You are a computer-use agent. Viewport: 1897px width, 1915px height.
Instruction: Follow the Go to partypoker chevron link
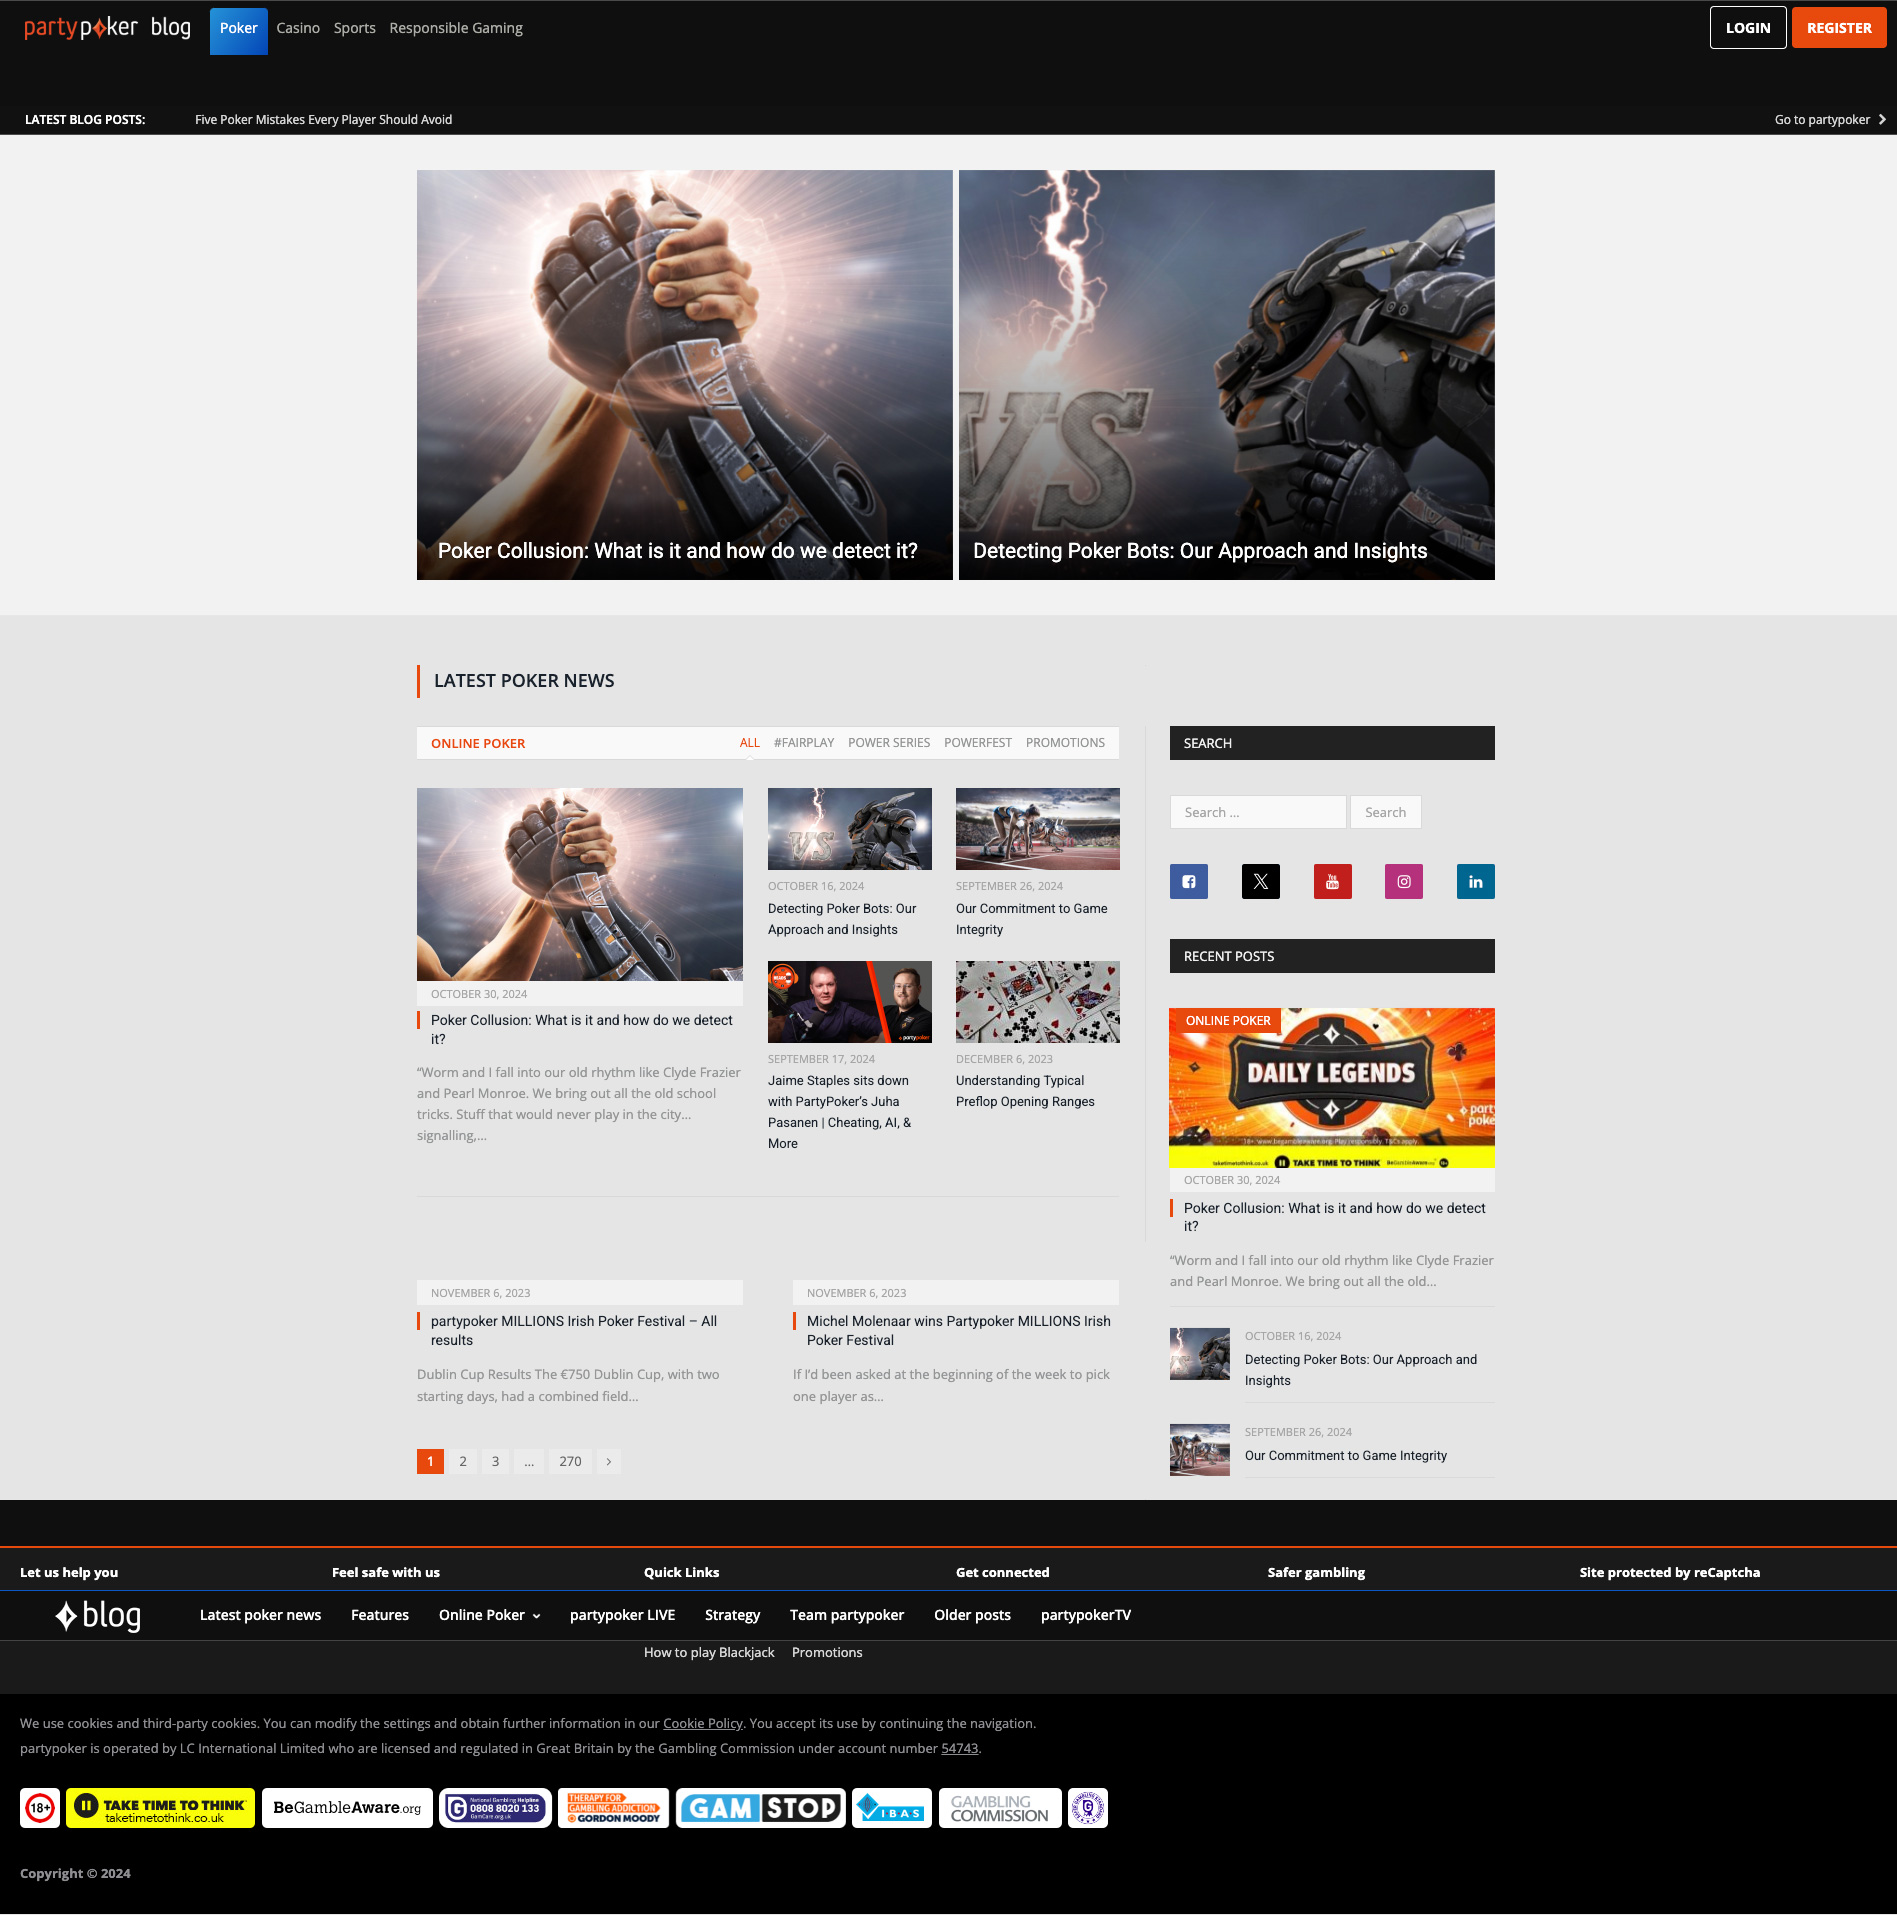click(x=1830, y=119)
